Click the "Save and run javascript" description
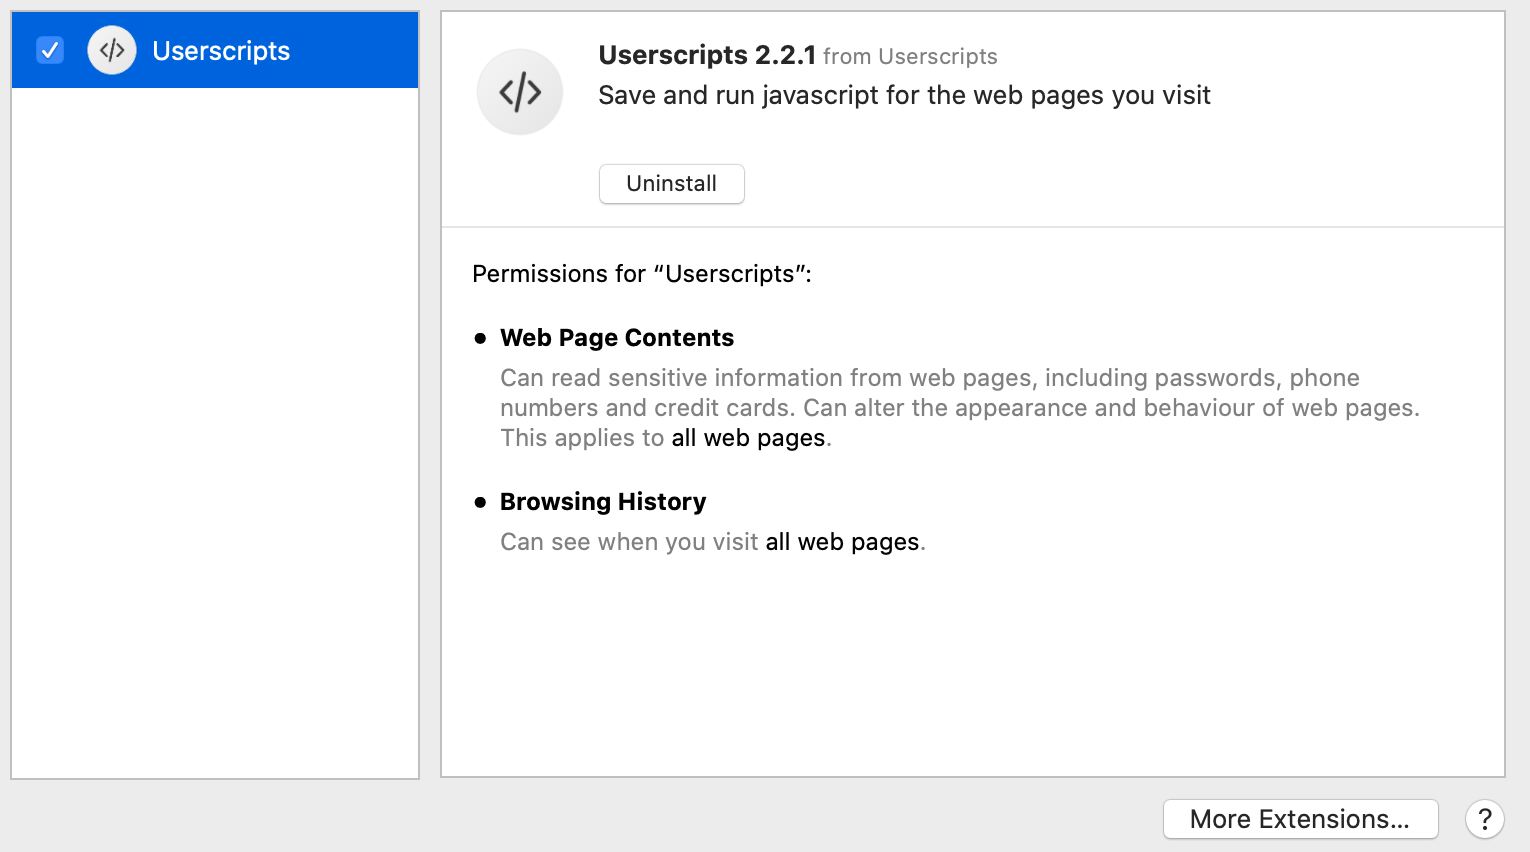1530x852 pixels. [x=904, y=95]
